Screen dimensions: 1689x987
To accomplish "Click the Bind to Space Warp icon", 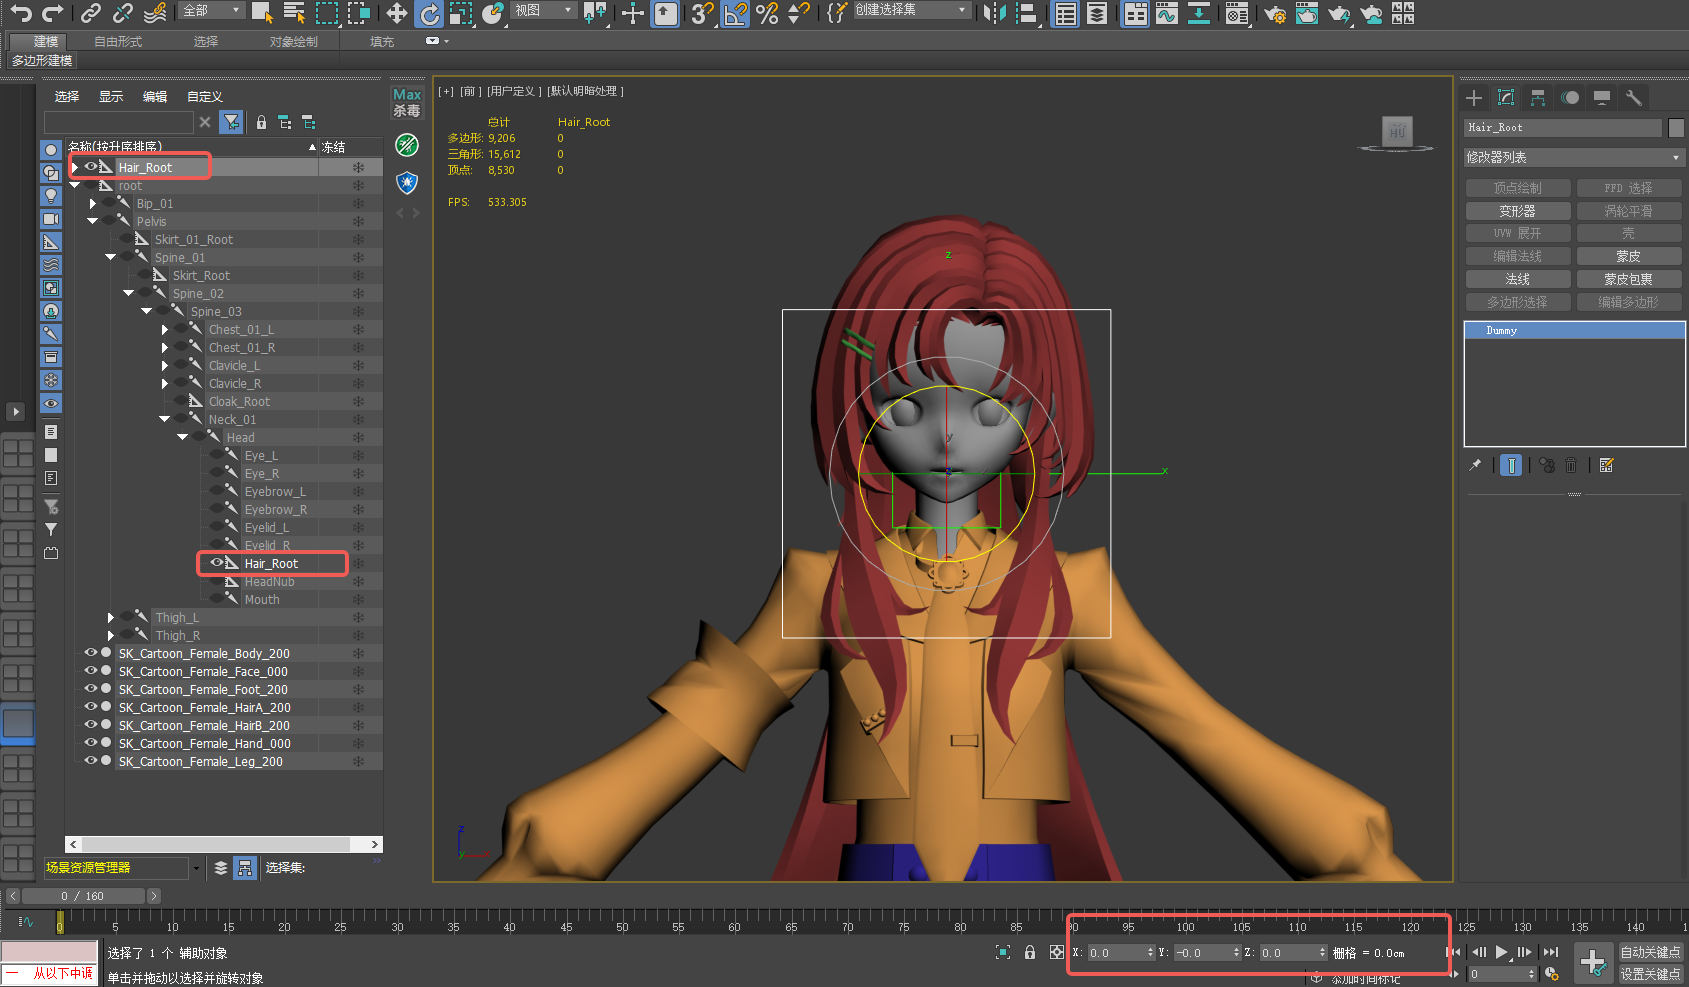I will coord(155,12).
